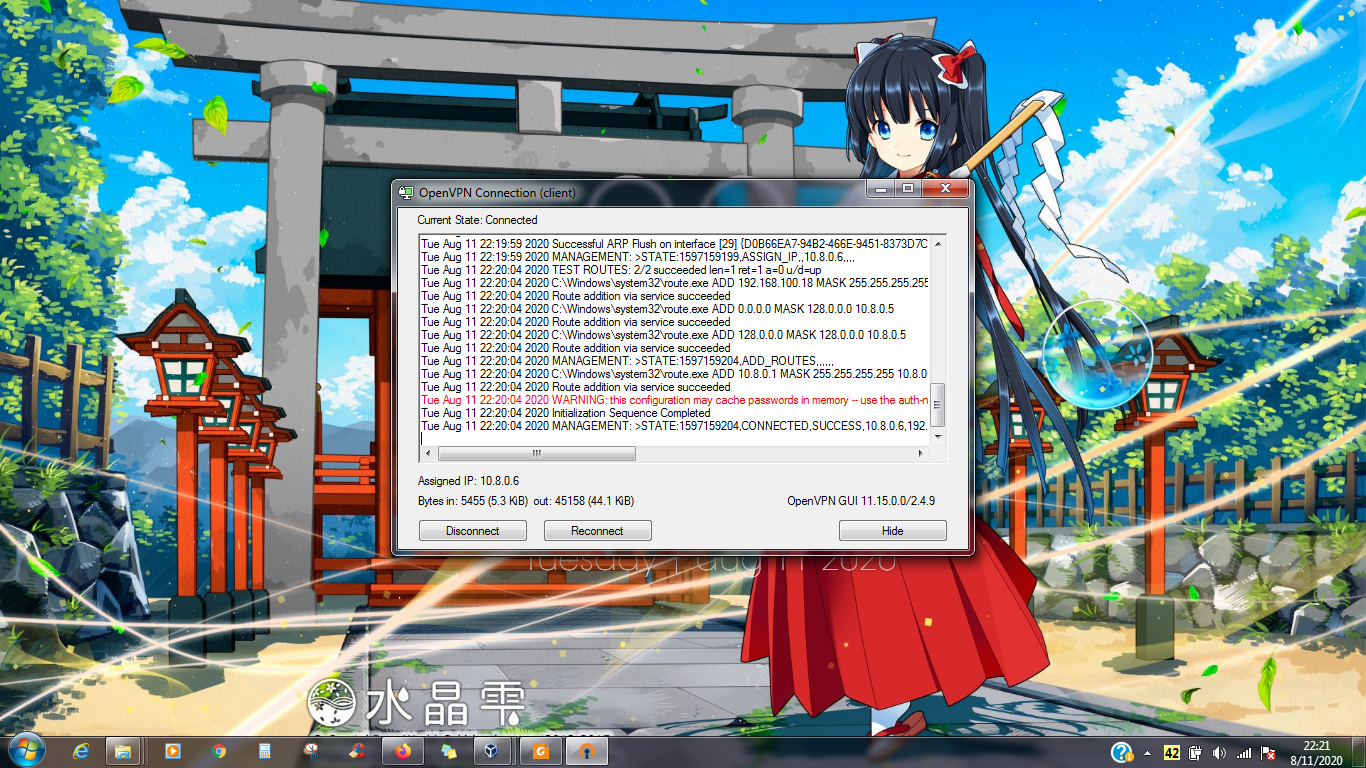1366x768 pixels.
Task: Click the log's vertical scroll up arrow
Action: pyautogui.click(x=937, y=243)
